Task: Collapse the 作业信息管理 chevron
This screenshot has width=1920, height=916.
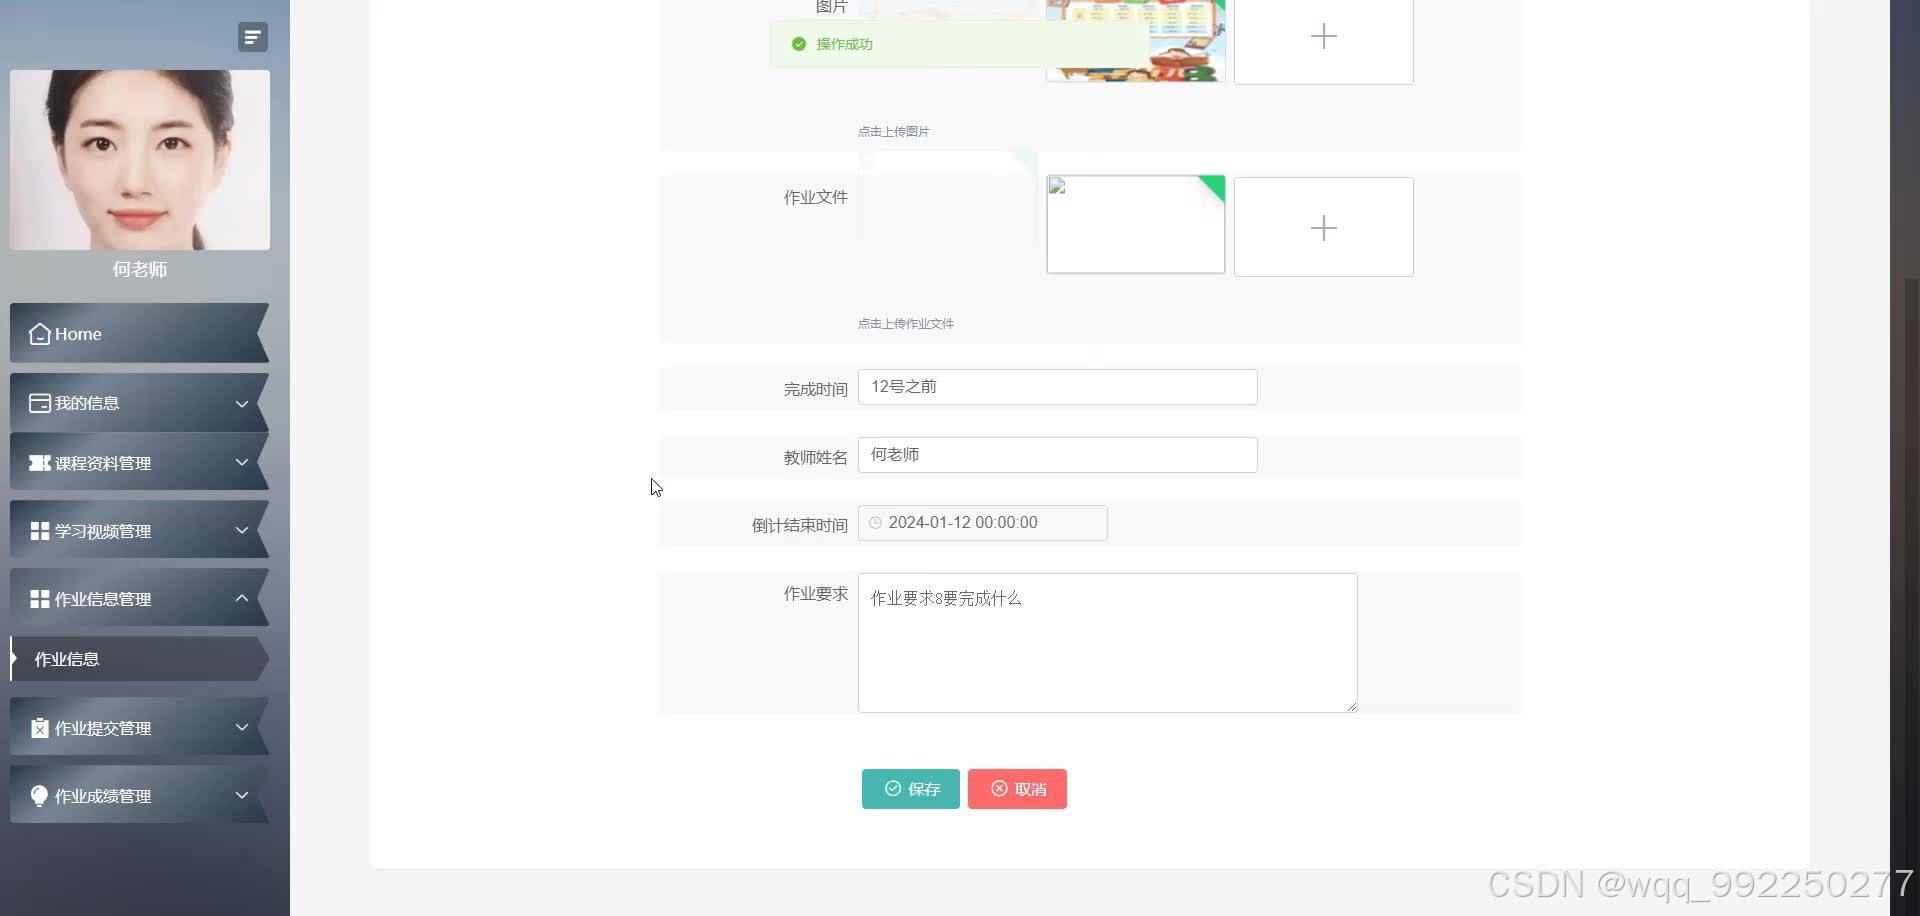Action: tap(242, 598)
